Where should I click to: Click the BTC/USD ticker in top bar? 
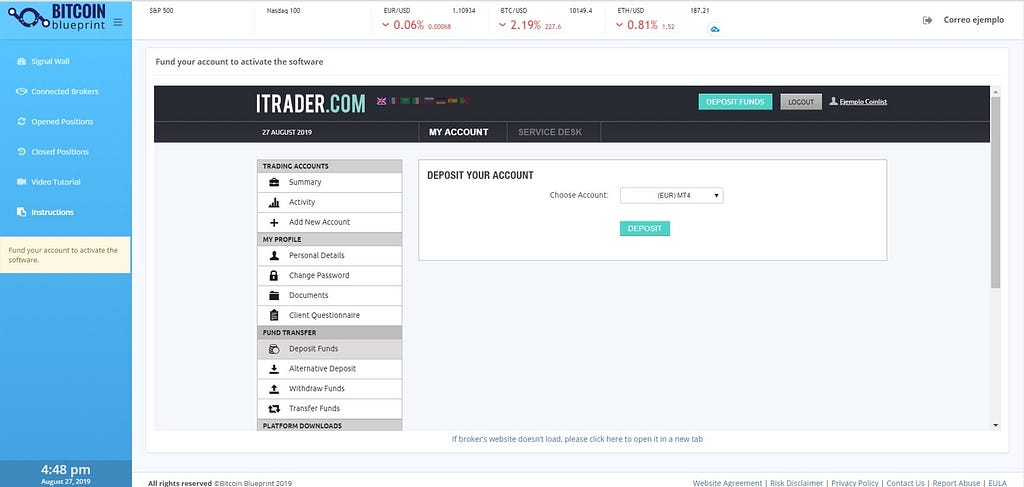click(545, 19)
